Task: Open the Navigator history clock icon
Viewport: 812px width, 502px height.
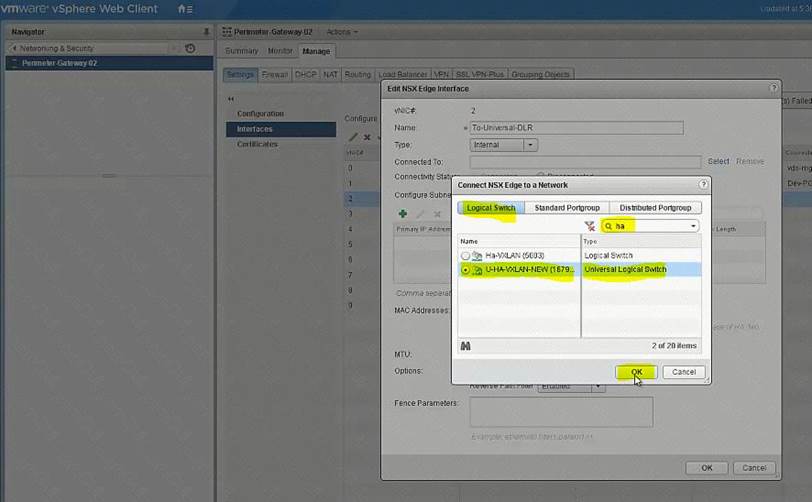Action: (x=190, y=48)
